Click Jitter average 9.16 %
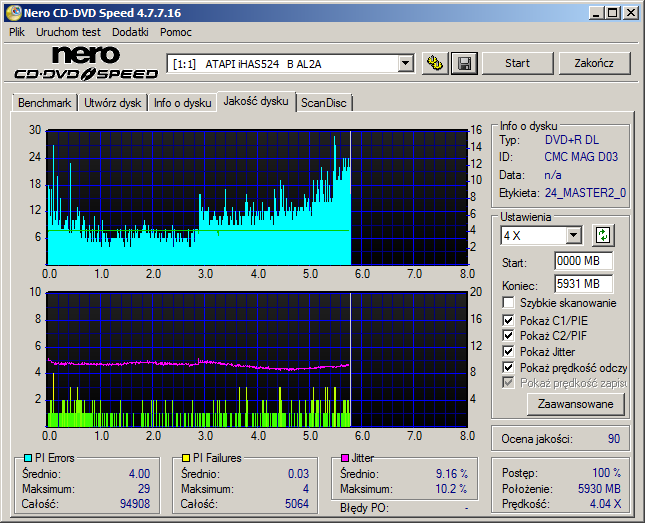Image resolution: width=645 pixels, height=523 pixels. tap(452, 474)
